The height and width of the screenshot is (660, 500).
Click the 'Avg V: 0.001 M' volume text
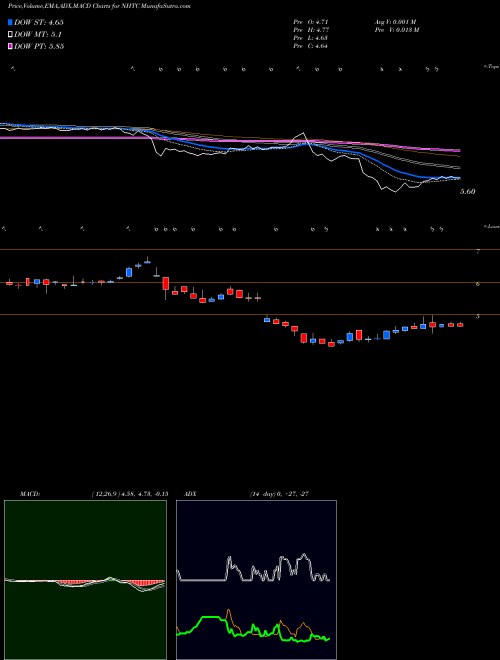point(395,22)
